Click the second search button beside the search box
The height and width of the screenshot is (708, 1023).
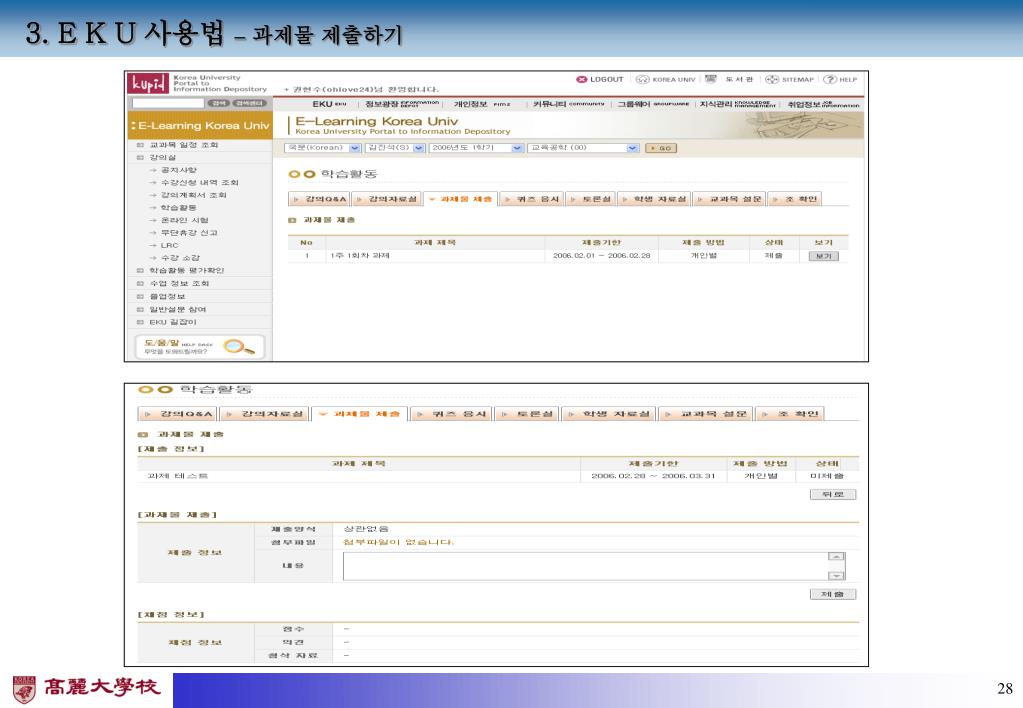coord(250,103)
